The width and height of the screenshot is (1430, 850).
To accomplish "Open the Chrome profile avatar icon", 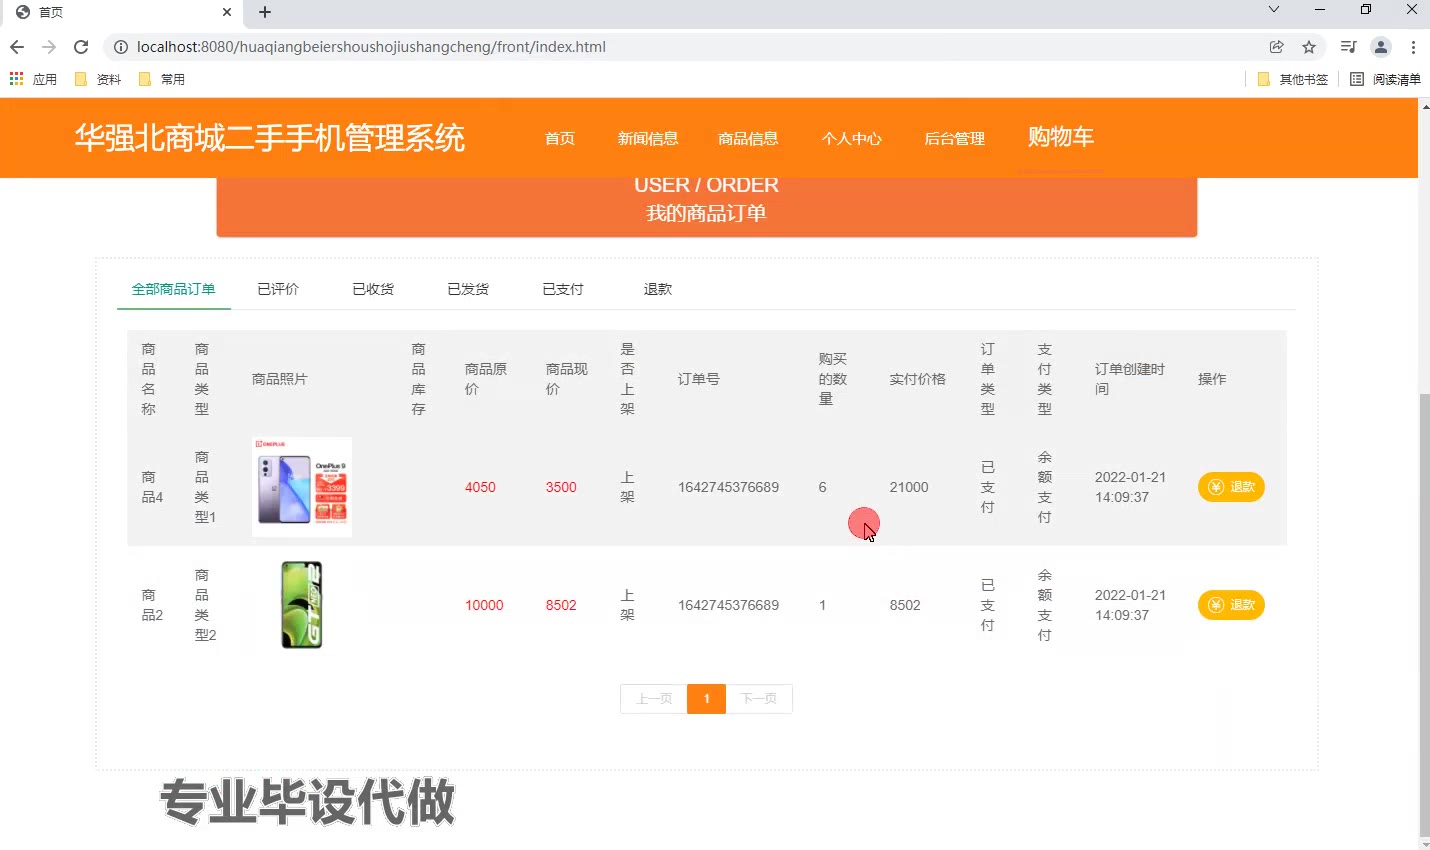I will 1381,47.
